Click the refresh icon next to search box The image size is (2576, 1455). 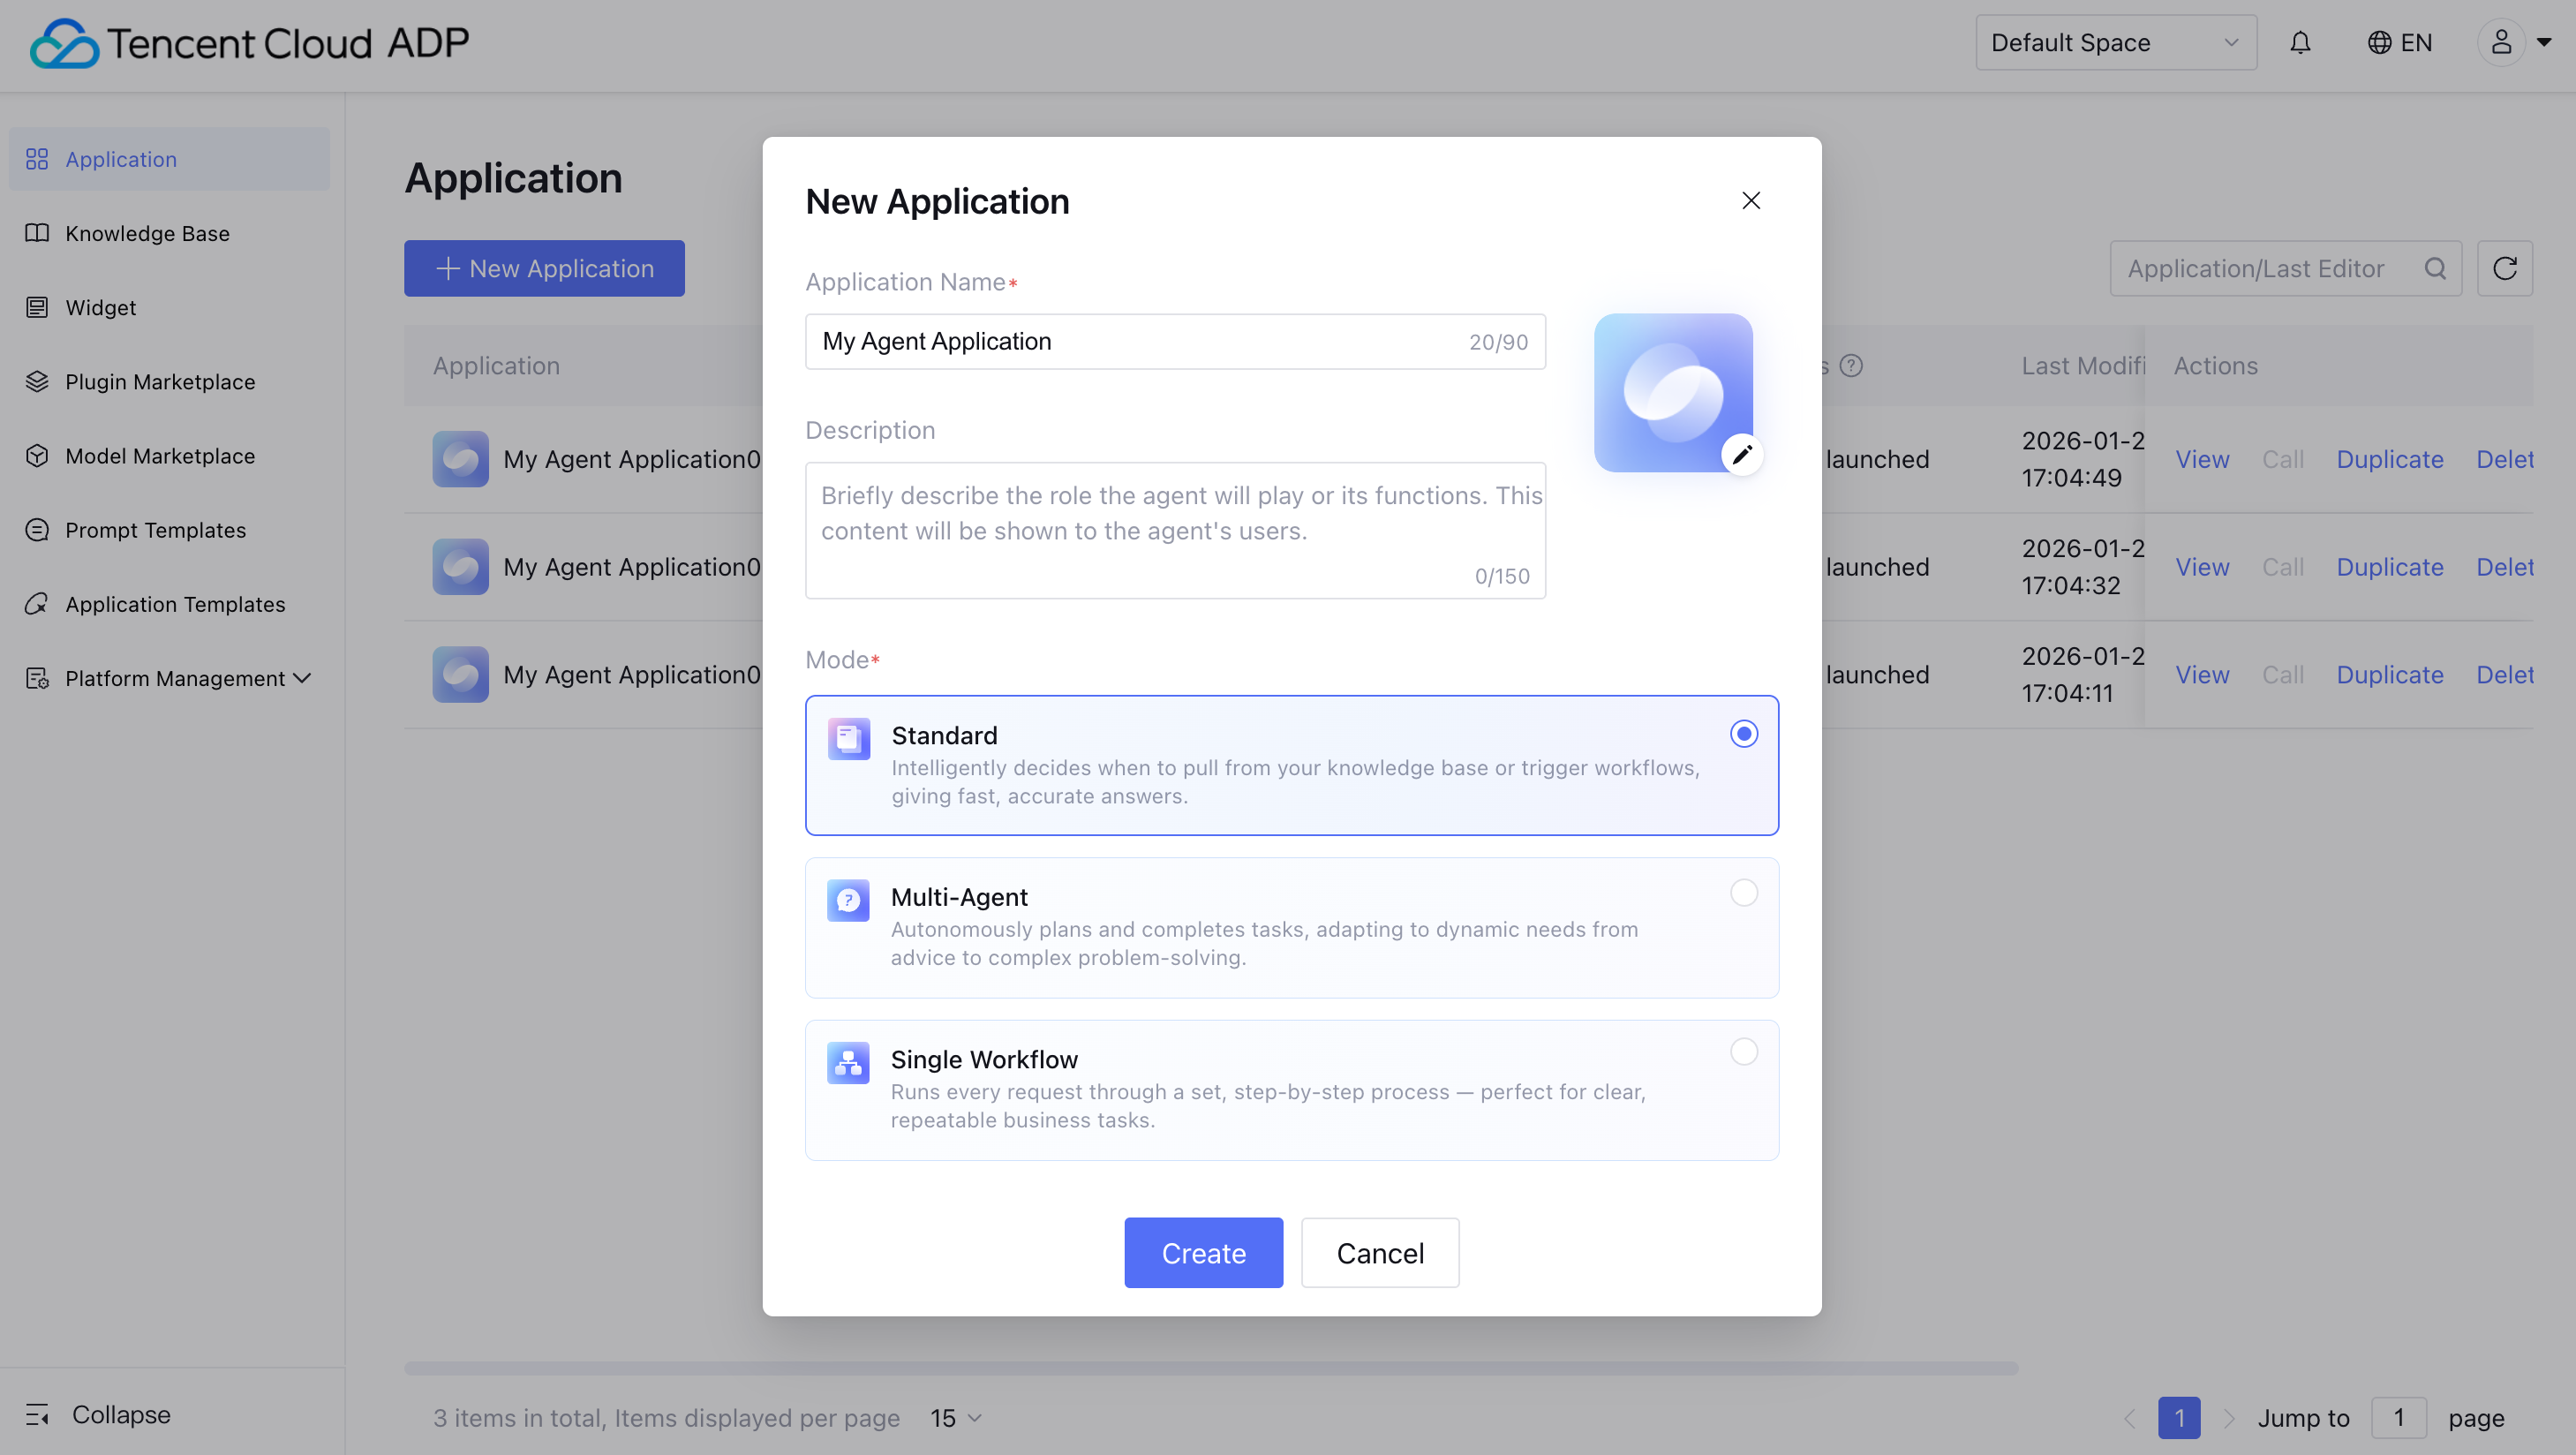tap(2504, 268)
